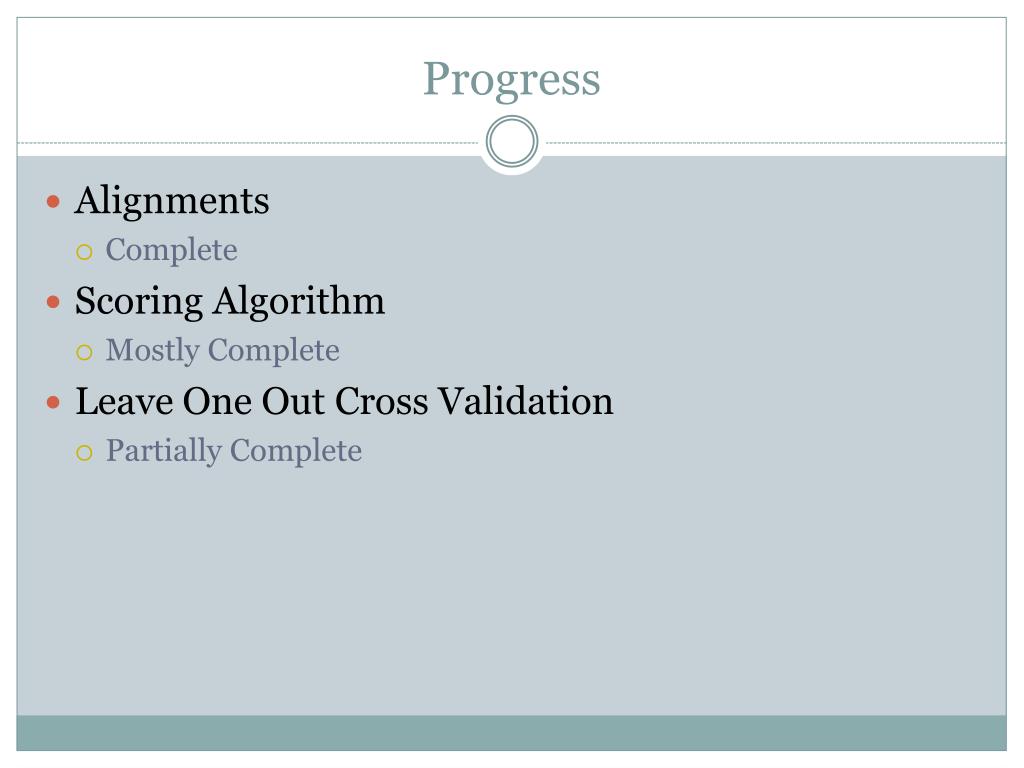
Task: Select the Alignments heading text
Action: (x=172, y=201)
